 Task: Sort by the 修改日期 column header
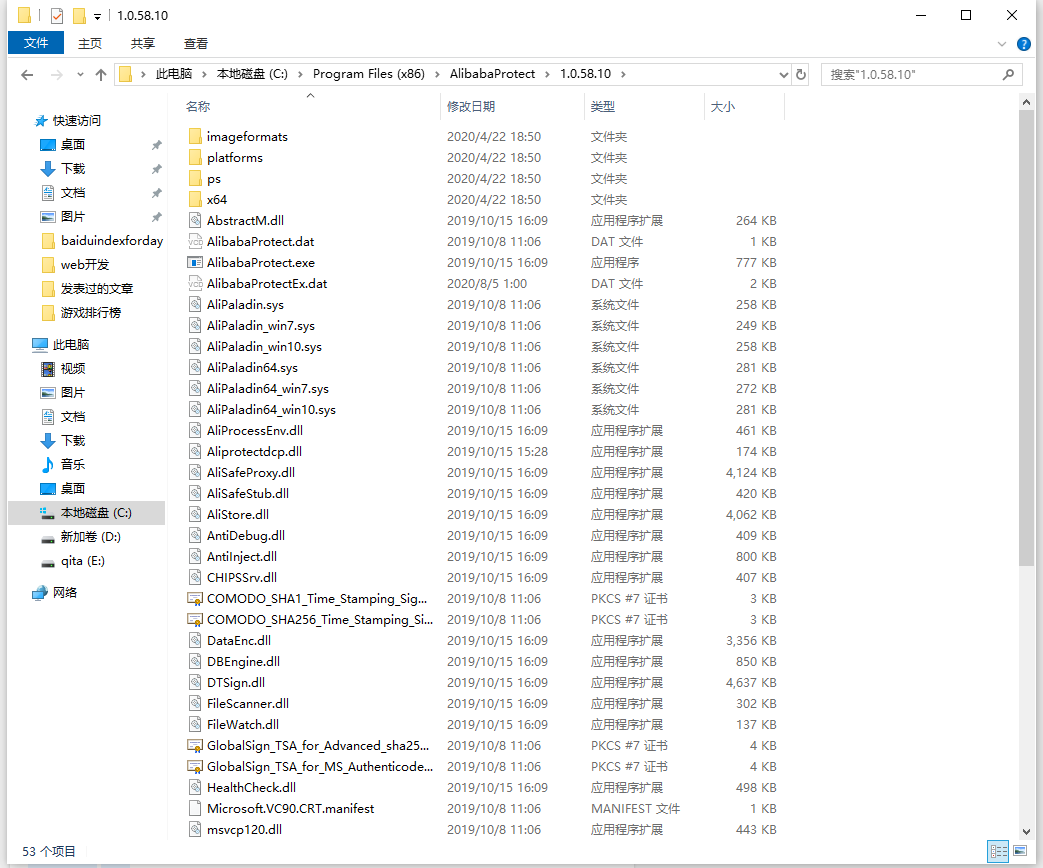point(471,106)
